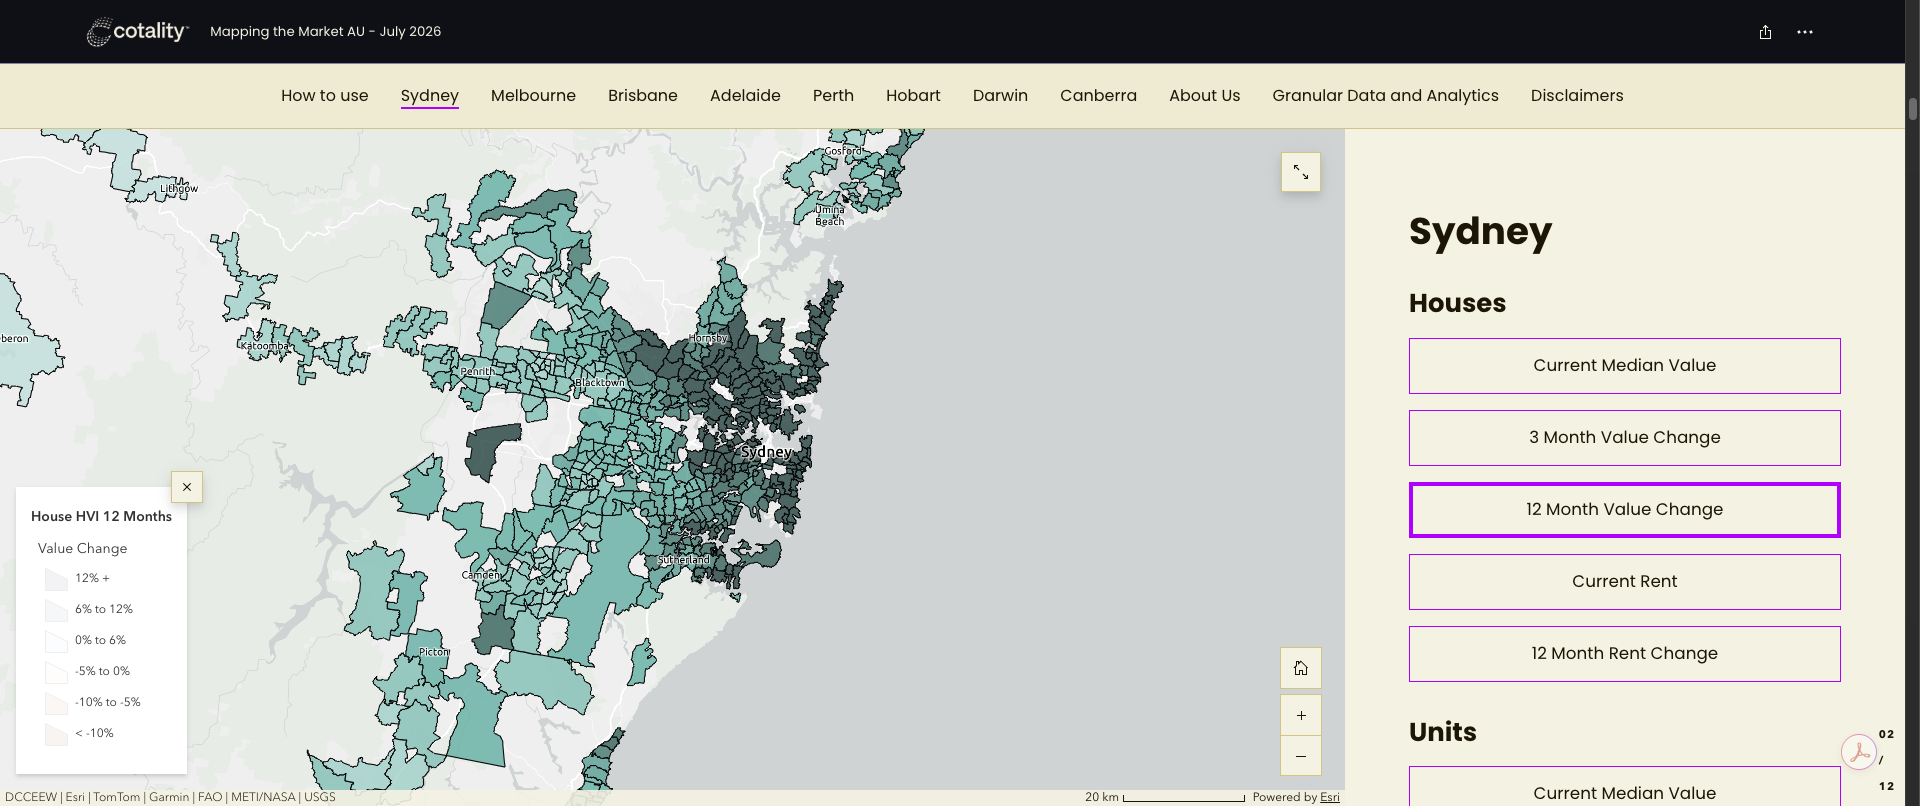The width and height of the screenshot is (1920, 806).
Task: Show the Current Rent map
Action: (x=1625, y=582)
